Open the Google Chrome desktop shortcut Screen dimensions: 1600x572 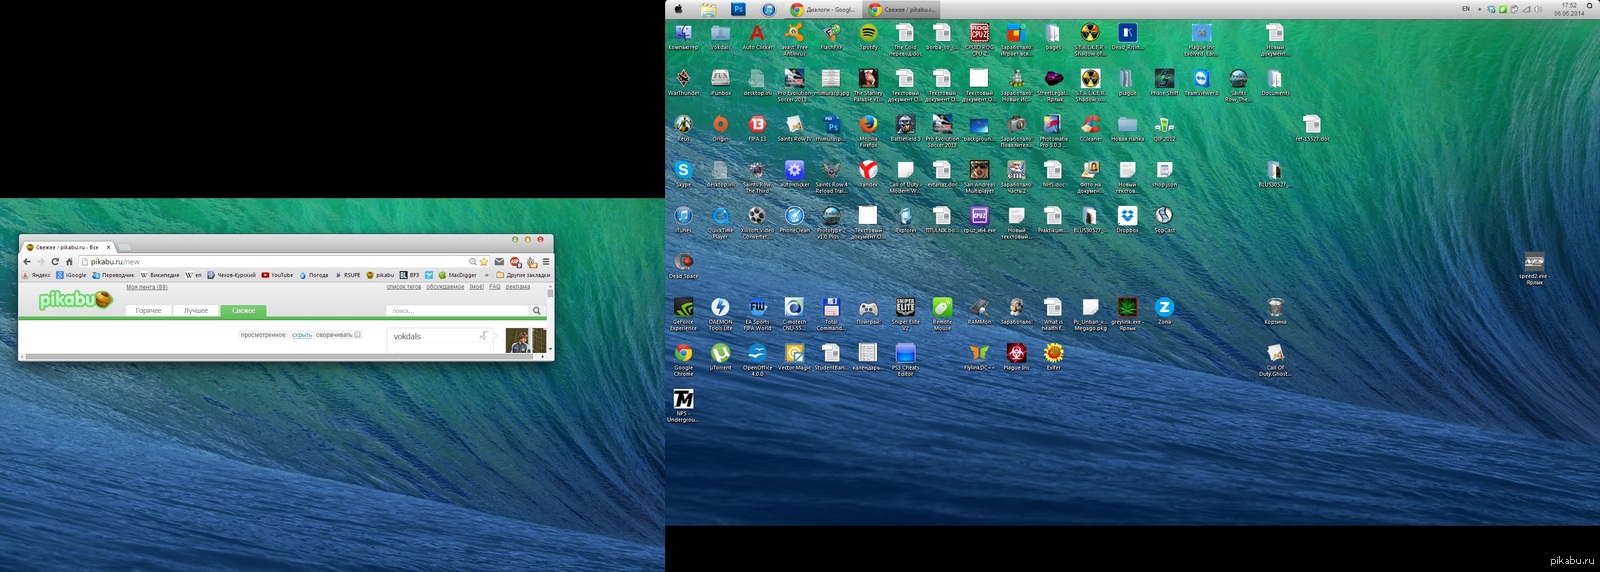point(684,359)
